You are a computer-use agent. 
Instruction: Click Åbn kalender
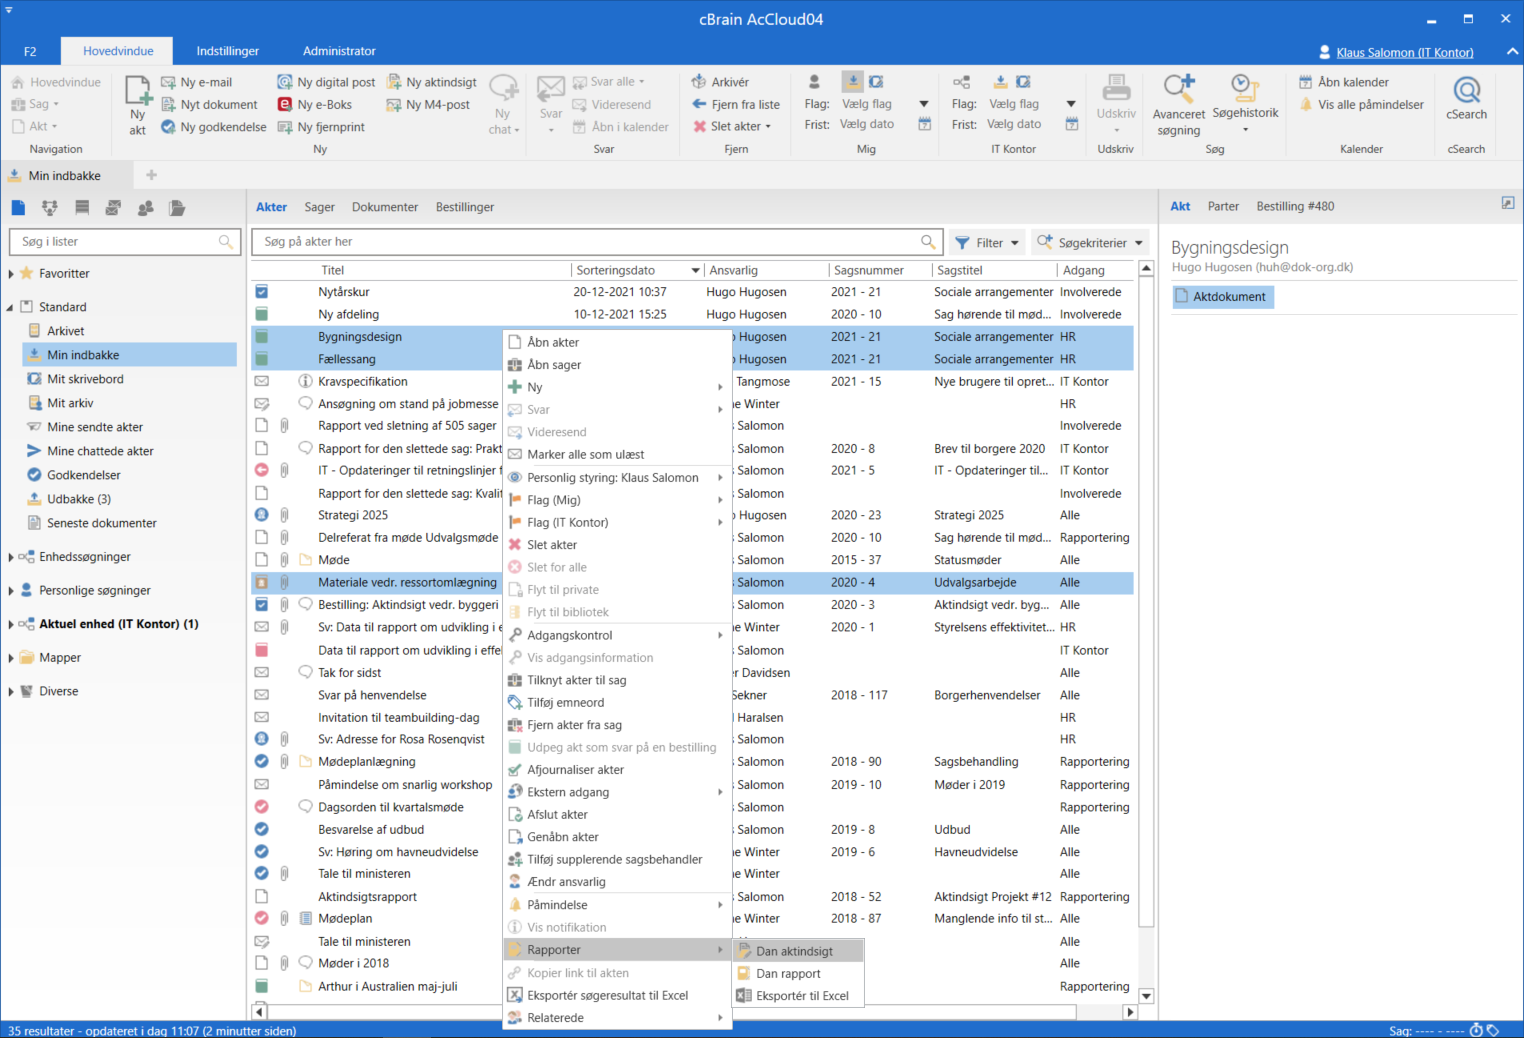[1343, 82]
